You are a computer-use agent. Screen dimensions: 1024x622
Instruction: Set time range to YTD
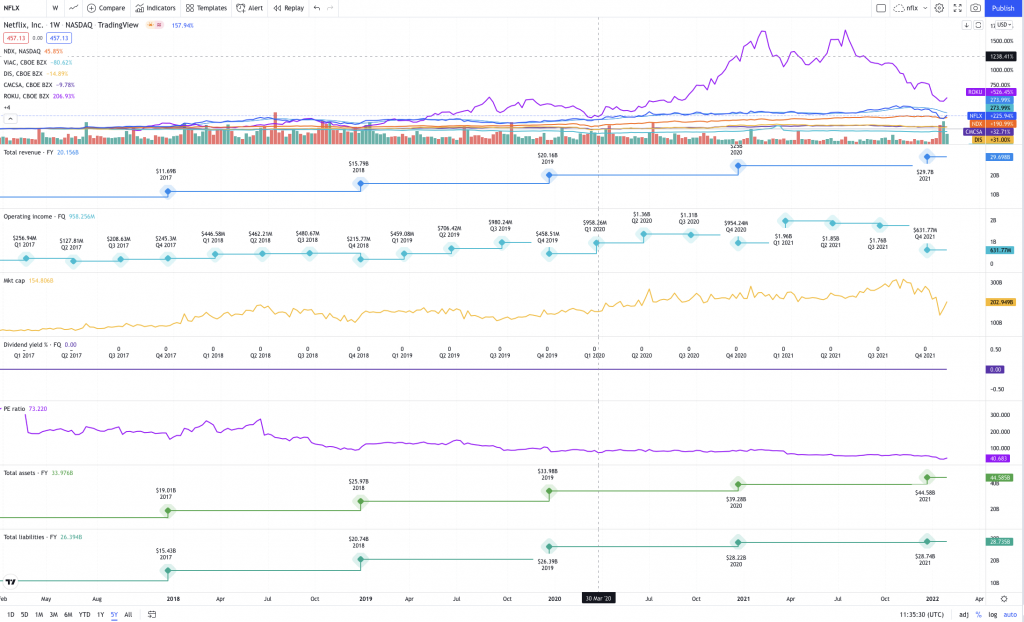click(84, 615)
